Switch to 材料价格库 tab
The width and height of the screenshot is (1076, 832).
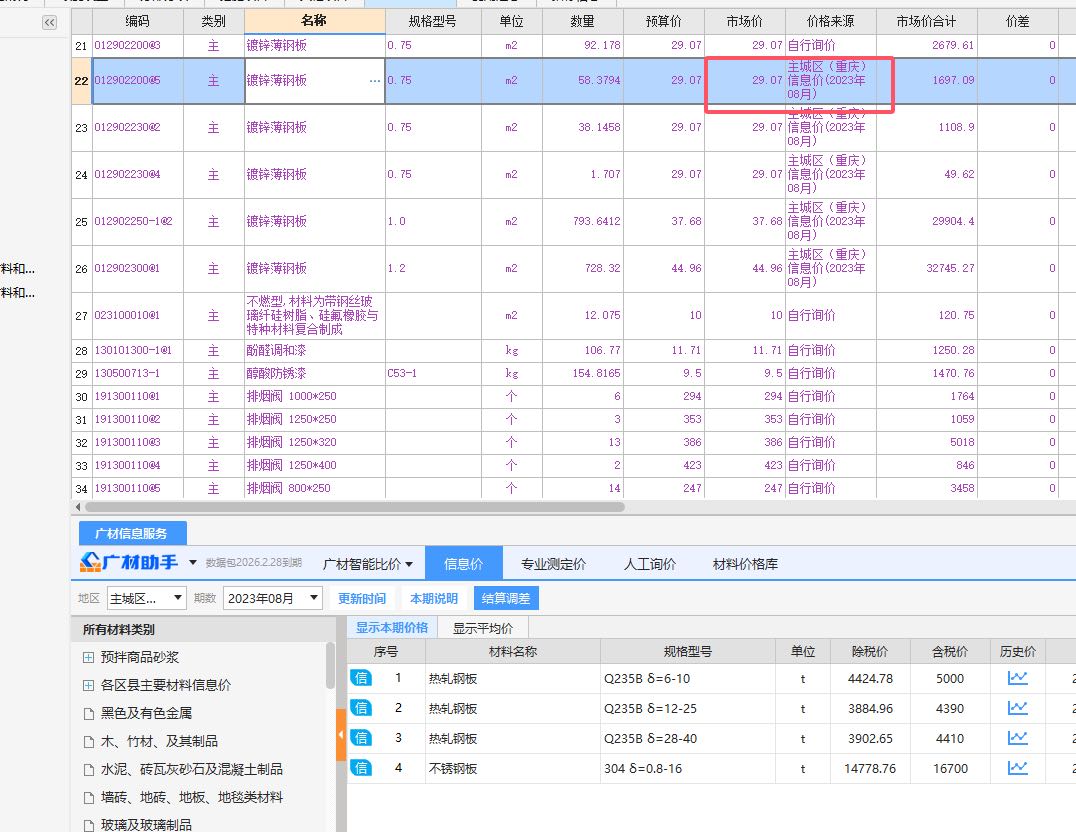coord(745,564)
